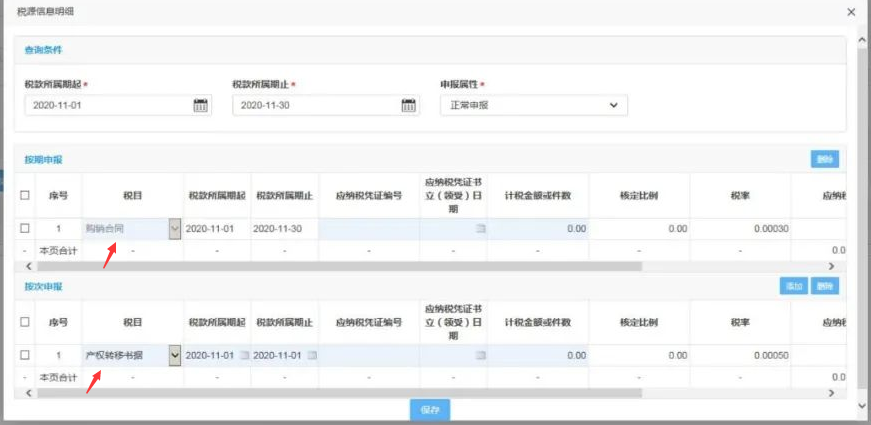Select row 1 checkbox in 按次申报 table
This screenshot has width=871, height=425.
point(25,355)
